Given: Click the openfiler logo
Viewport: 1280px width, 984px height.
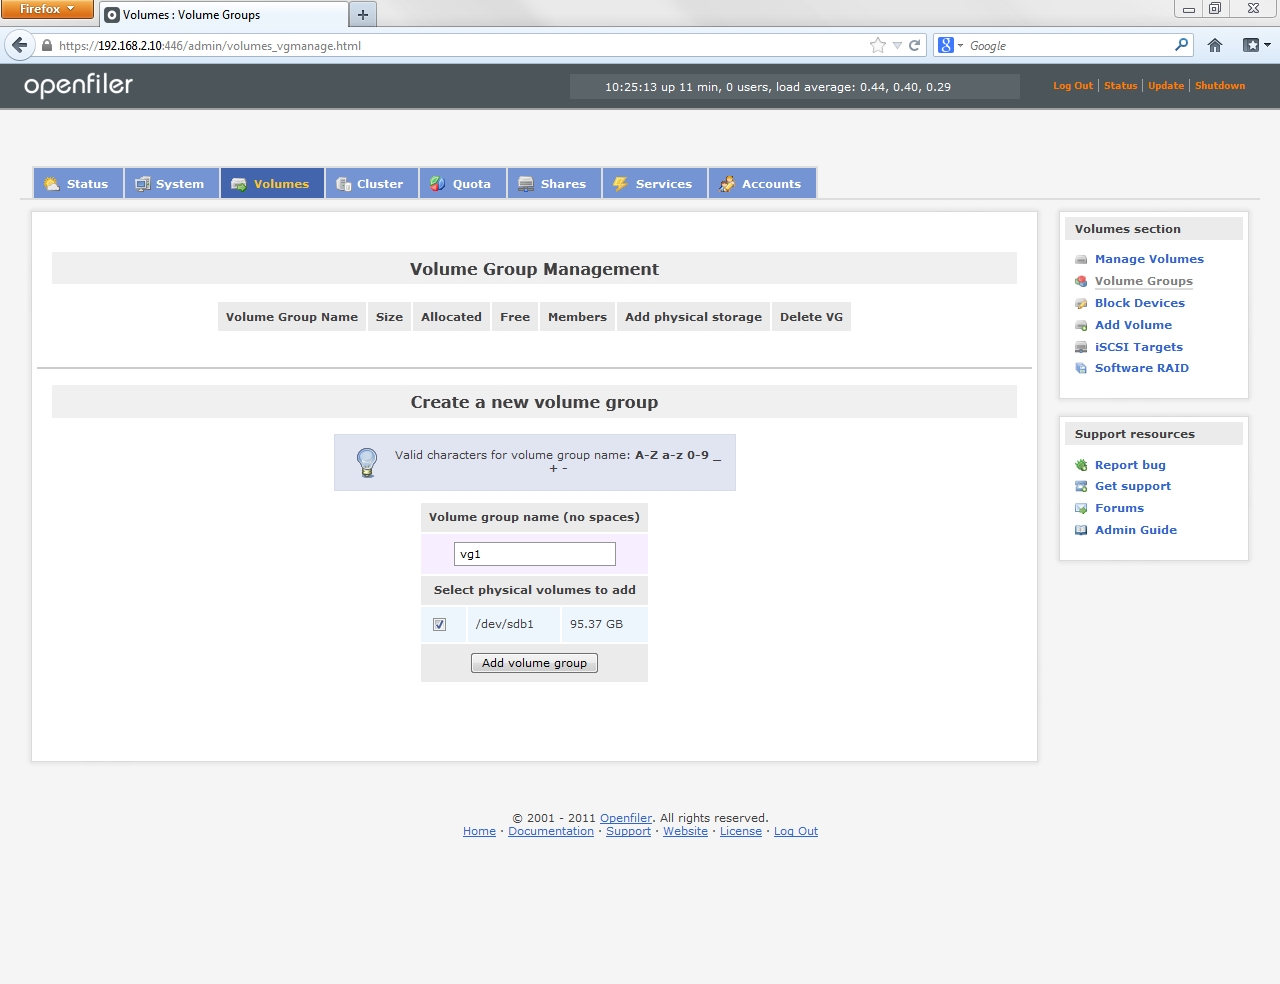Looking at the screenshot, I should coord(78,86).
